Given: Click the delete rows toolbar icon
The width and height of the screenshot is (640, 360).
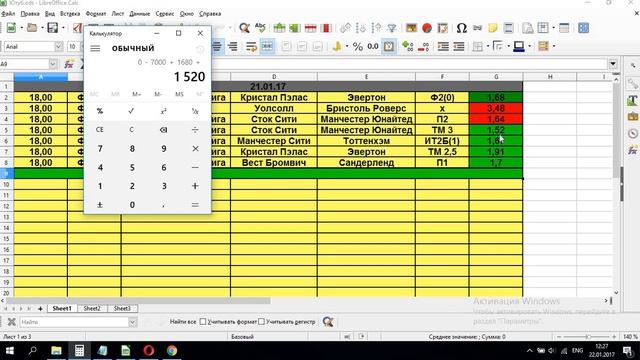Looking at the screenshot, I should pyautogui.click(x=311, y=28).
